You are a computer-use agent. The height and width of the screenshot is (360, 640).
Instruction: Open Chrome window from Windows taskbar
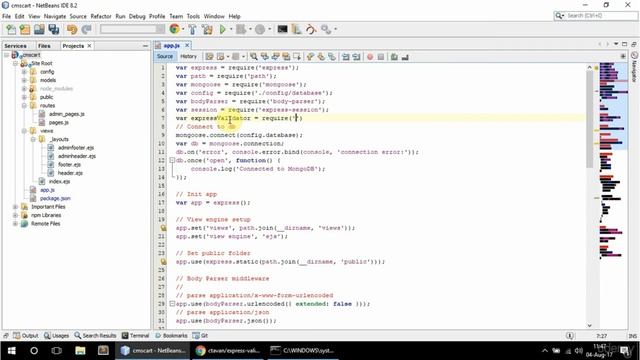tap(227, 351)
